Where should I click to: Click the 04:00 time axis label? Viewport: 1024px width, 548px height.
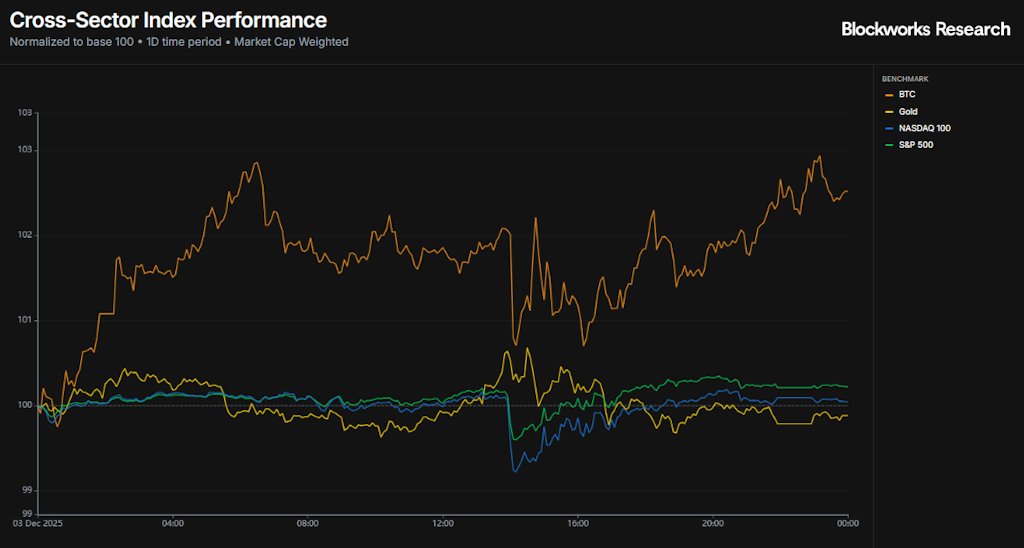click(173, 523)
